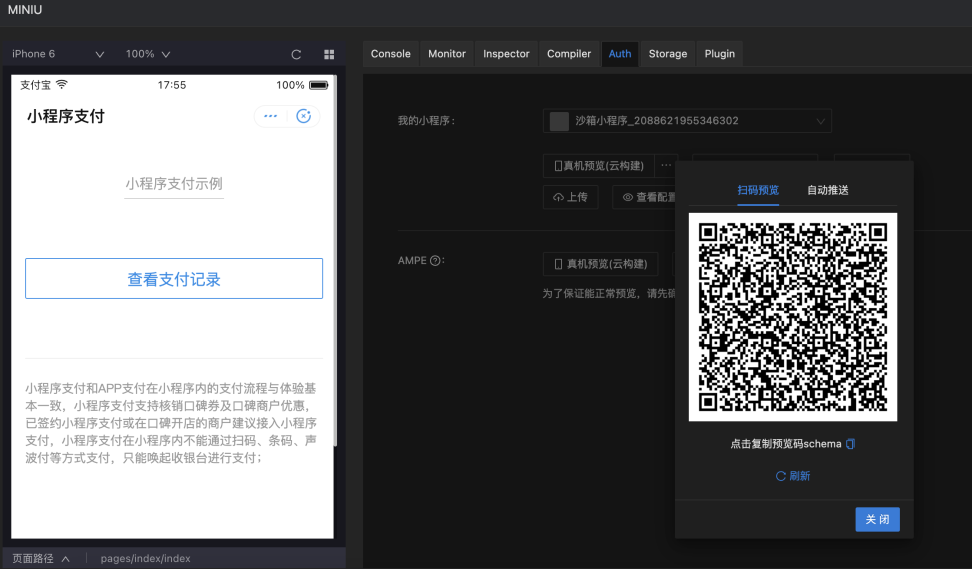972x569 pixels.
Task: Click the 点击复制预览码schema text
Action: 785,444
